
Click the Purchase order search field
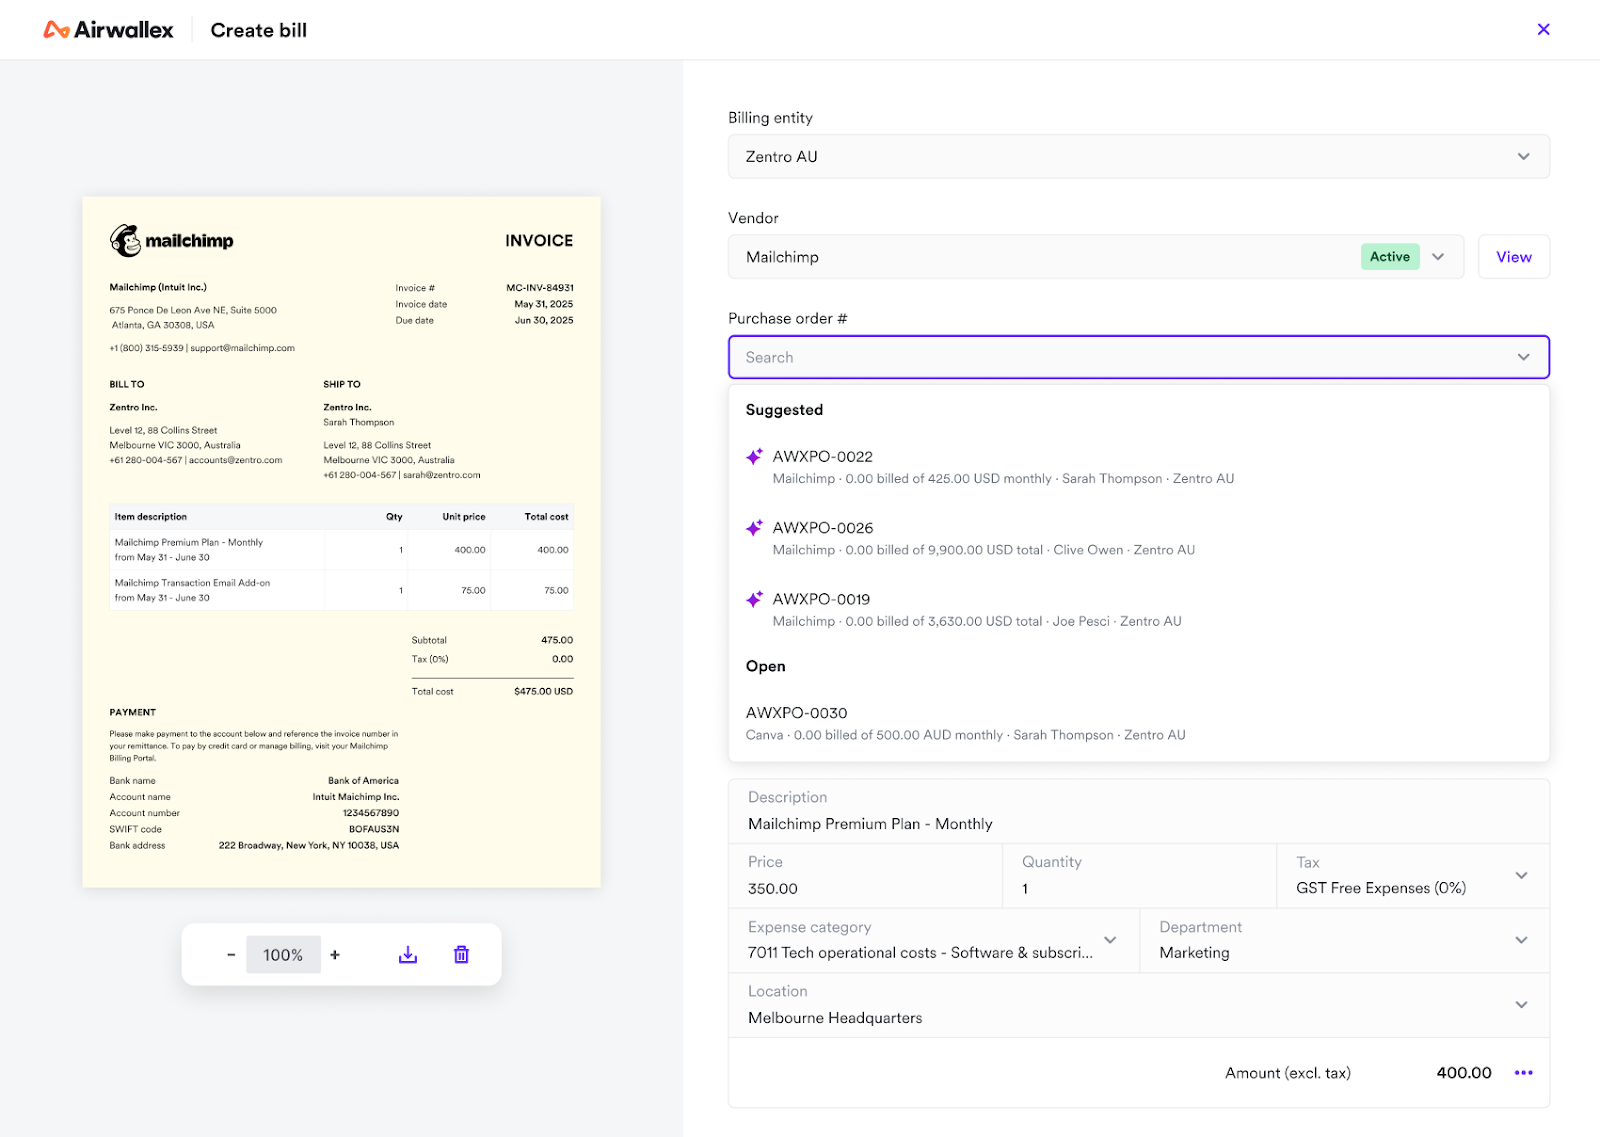coord(1120,358)
